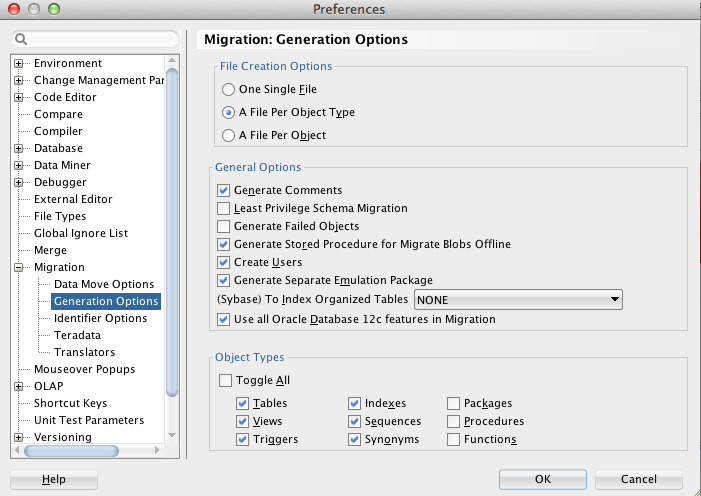Image resolution: width=701 pixels, height=496 pixels.
Task: Expand the Environment tree node
Action: tap(19, 63)
